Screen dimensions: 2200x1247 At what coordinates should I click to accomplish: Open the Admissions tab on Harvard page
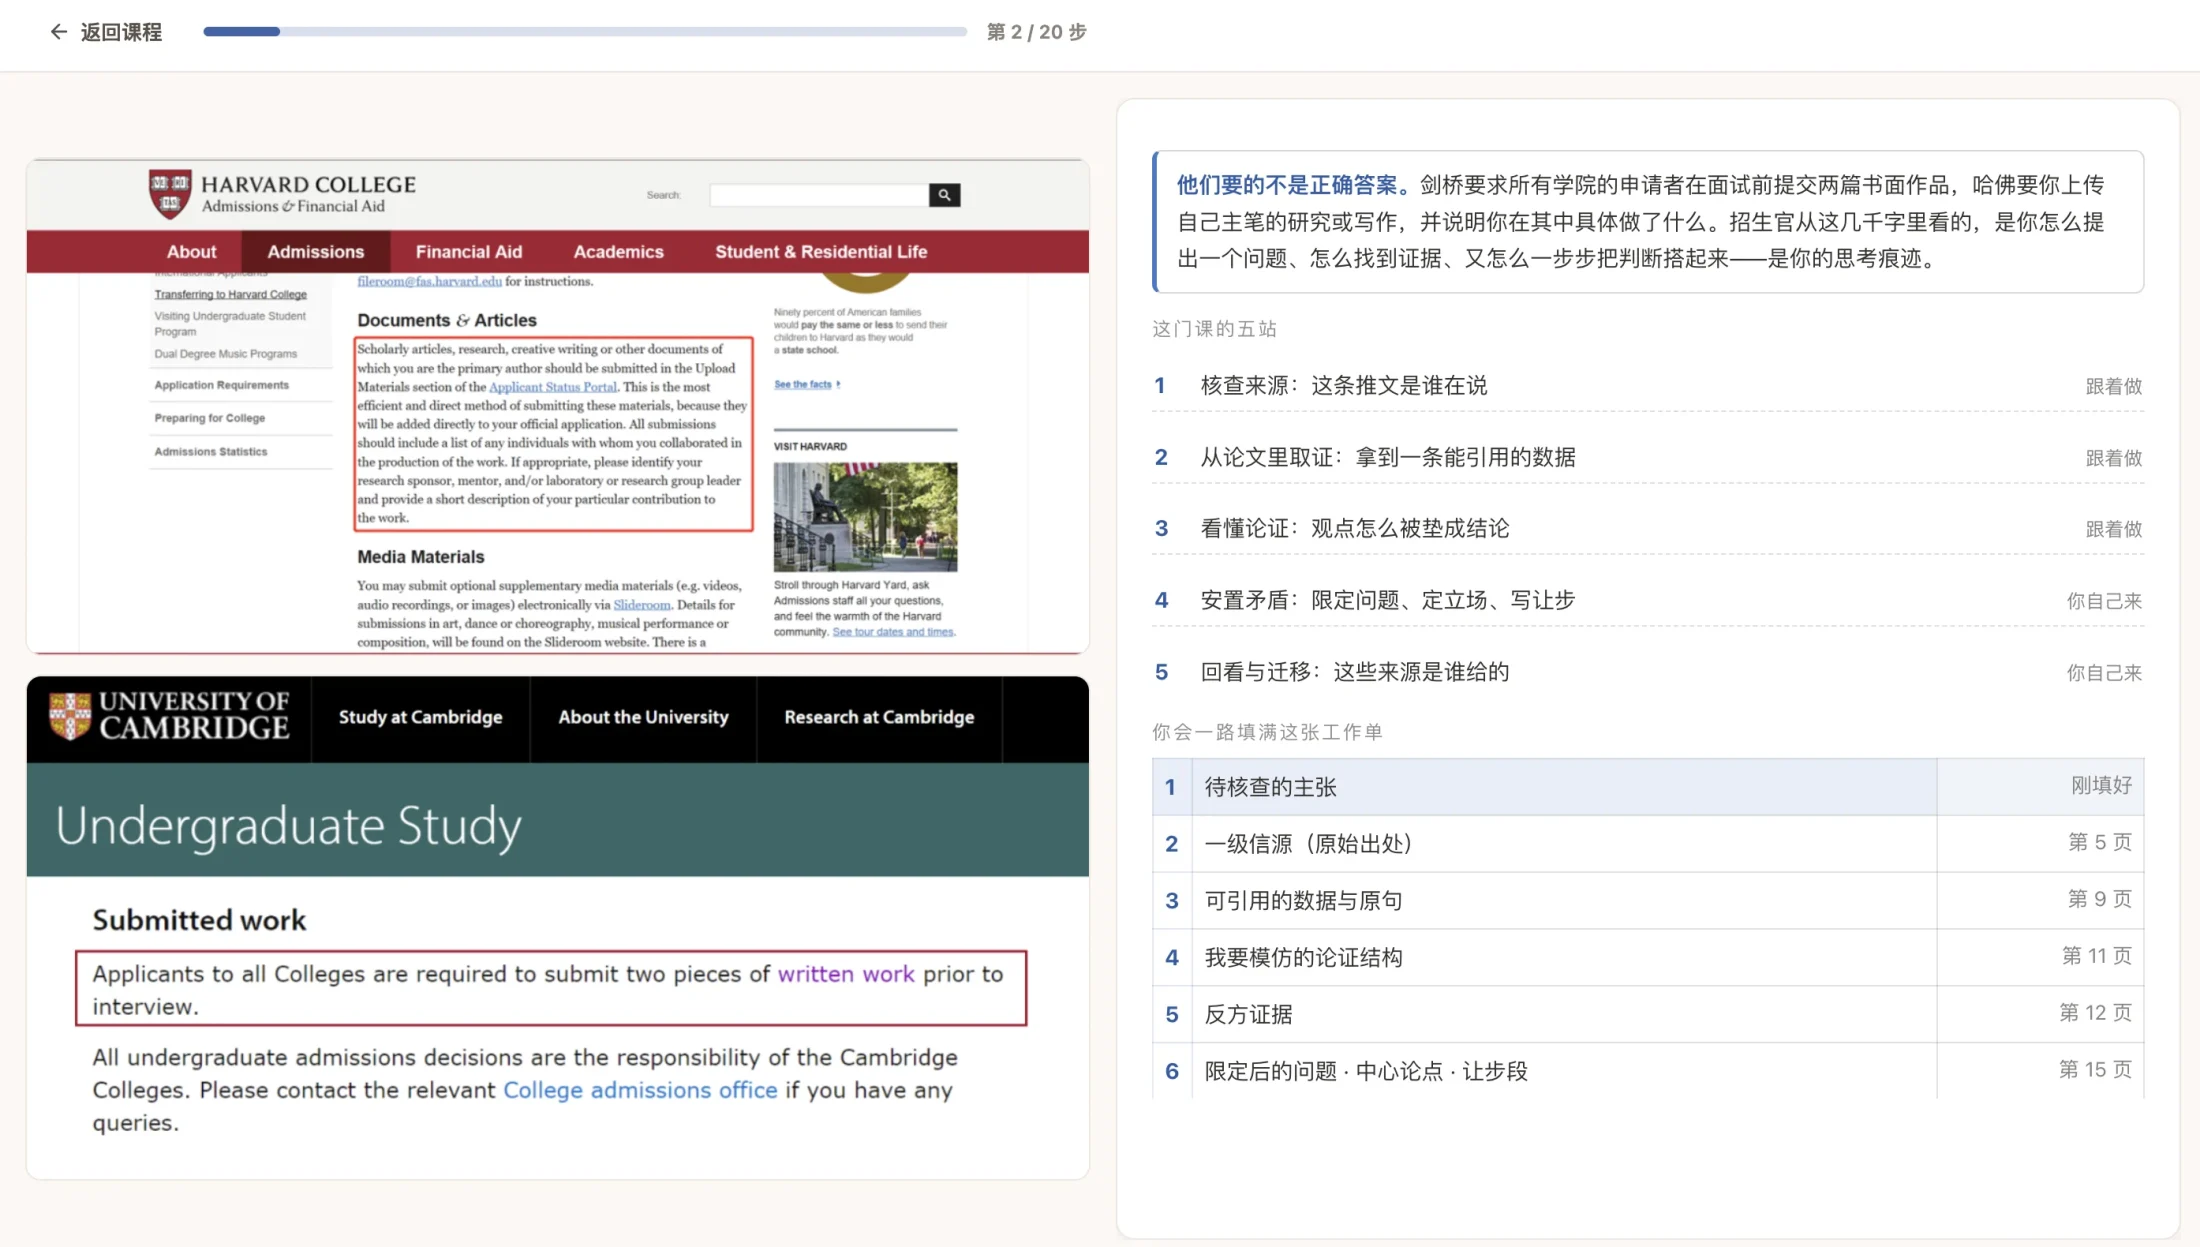click(x=315, y=252)
